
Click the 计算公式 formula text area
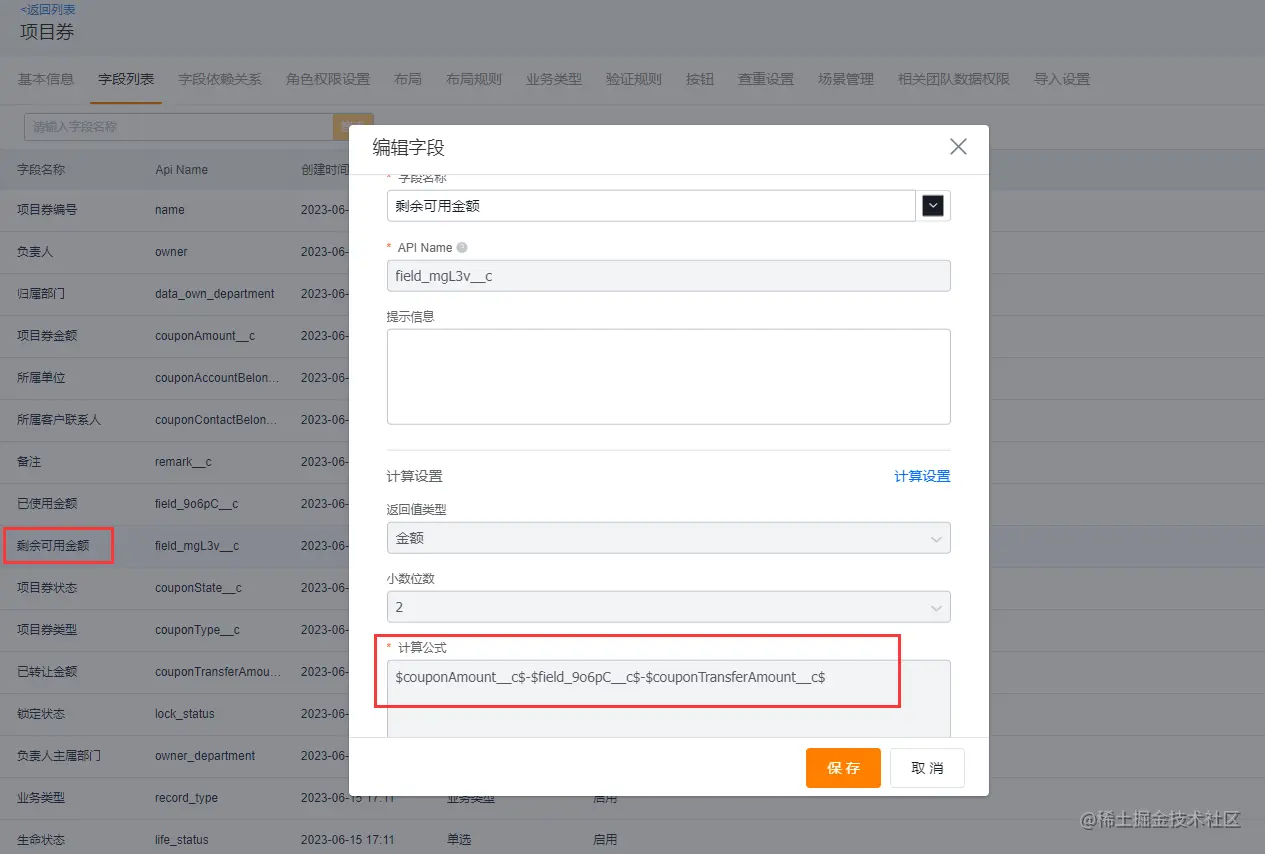[x=668, y=699]
